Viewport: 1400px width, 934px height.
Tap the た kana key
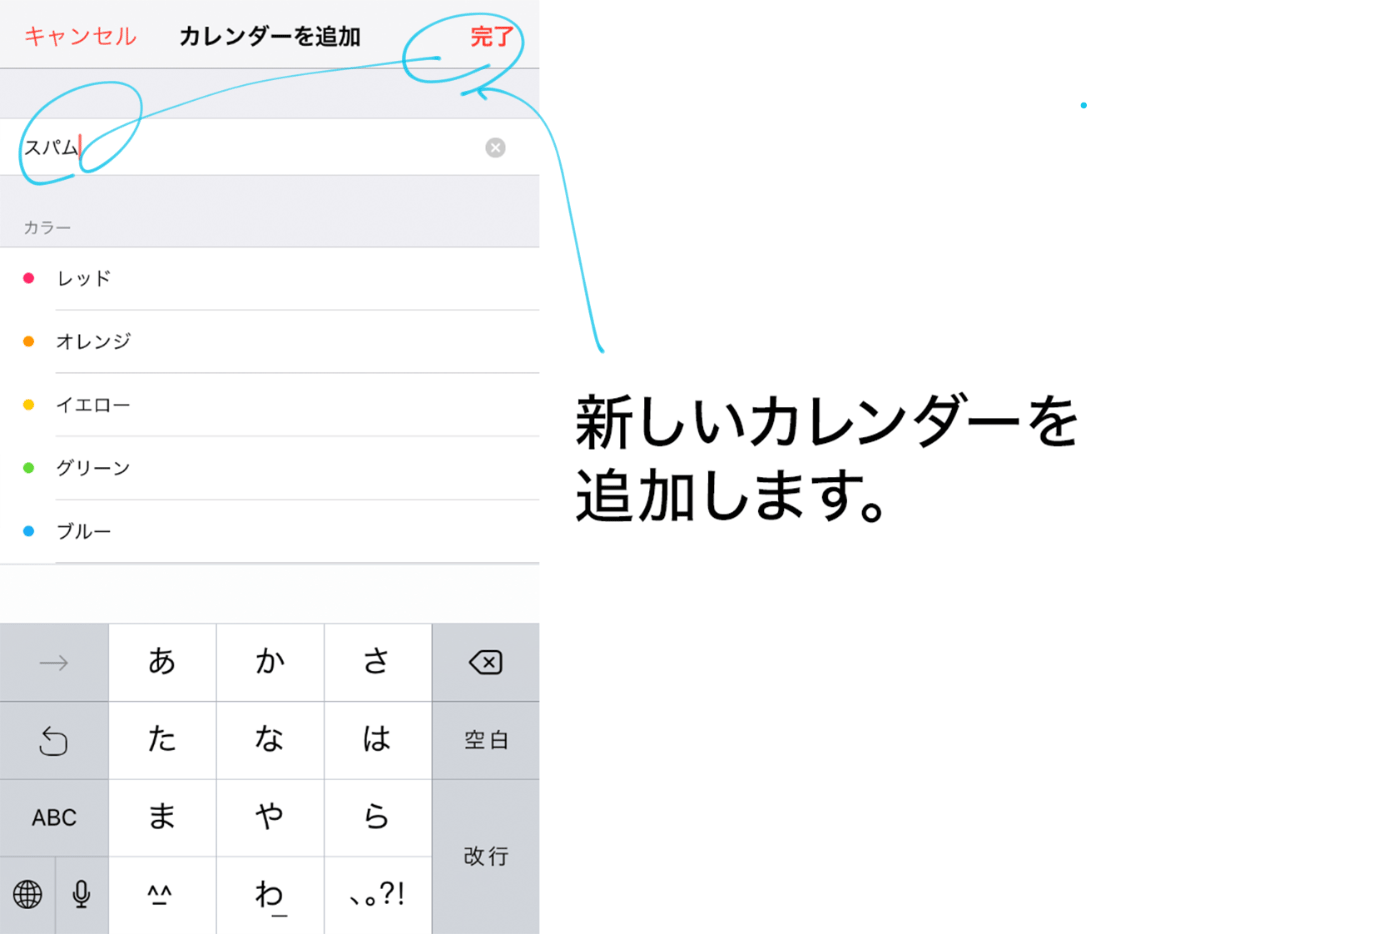pyautogui.click(x=162, y=740)
